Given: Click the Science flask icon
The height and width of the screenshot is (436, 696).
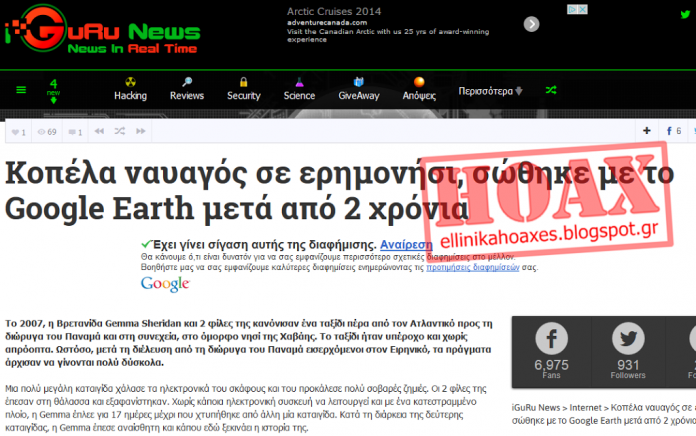Looking at the screenshot, I should pos(300,82).
